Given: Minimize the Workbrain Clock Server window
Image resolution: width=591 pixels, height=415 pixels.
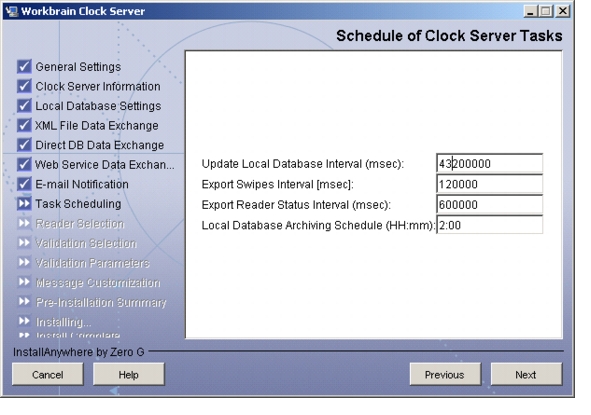Looking at the screenshot, I should tap(530, 11).
